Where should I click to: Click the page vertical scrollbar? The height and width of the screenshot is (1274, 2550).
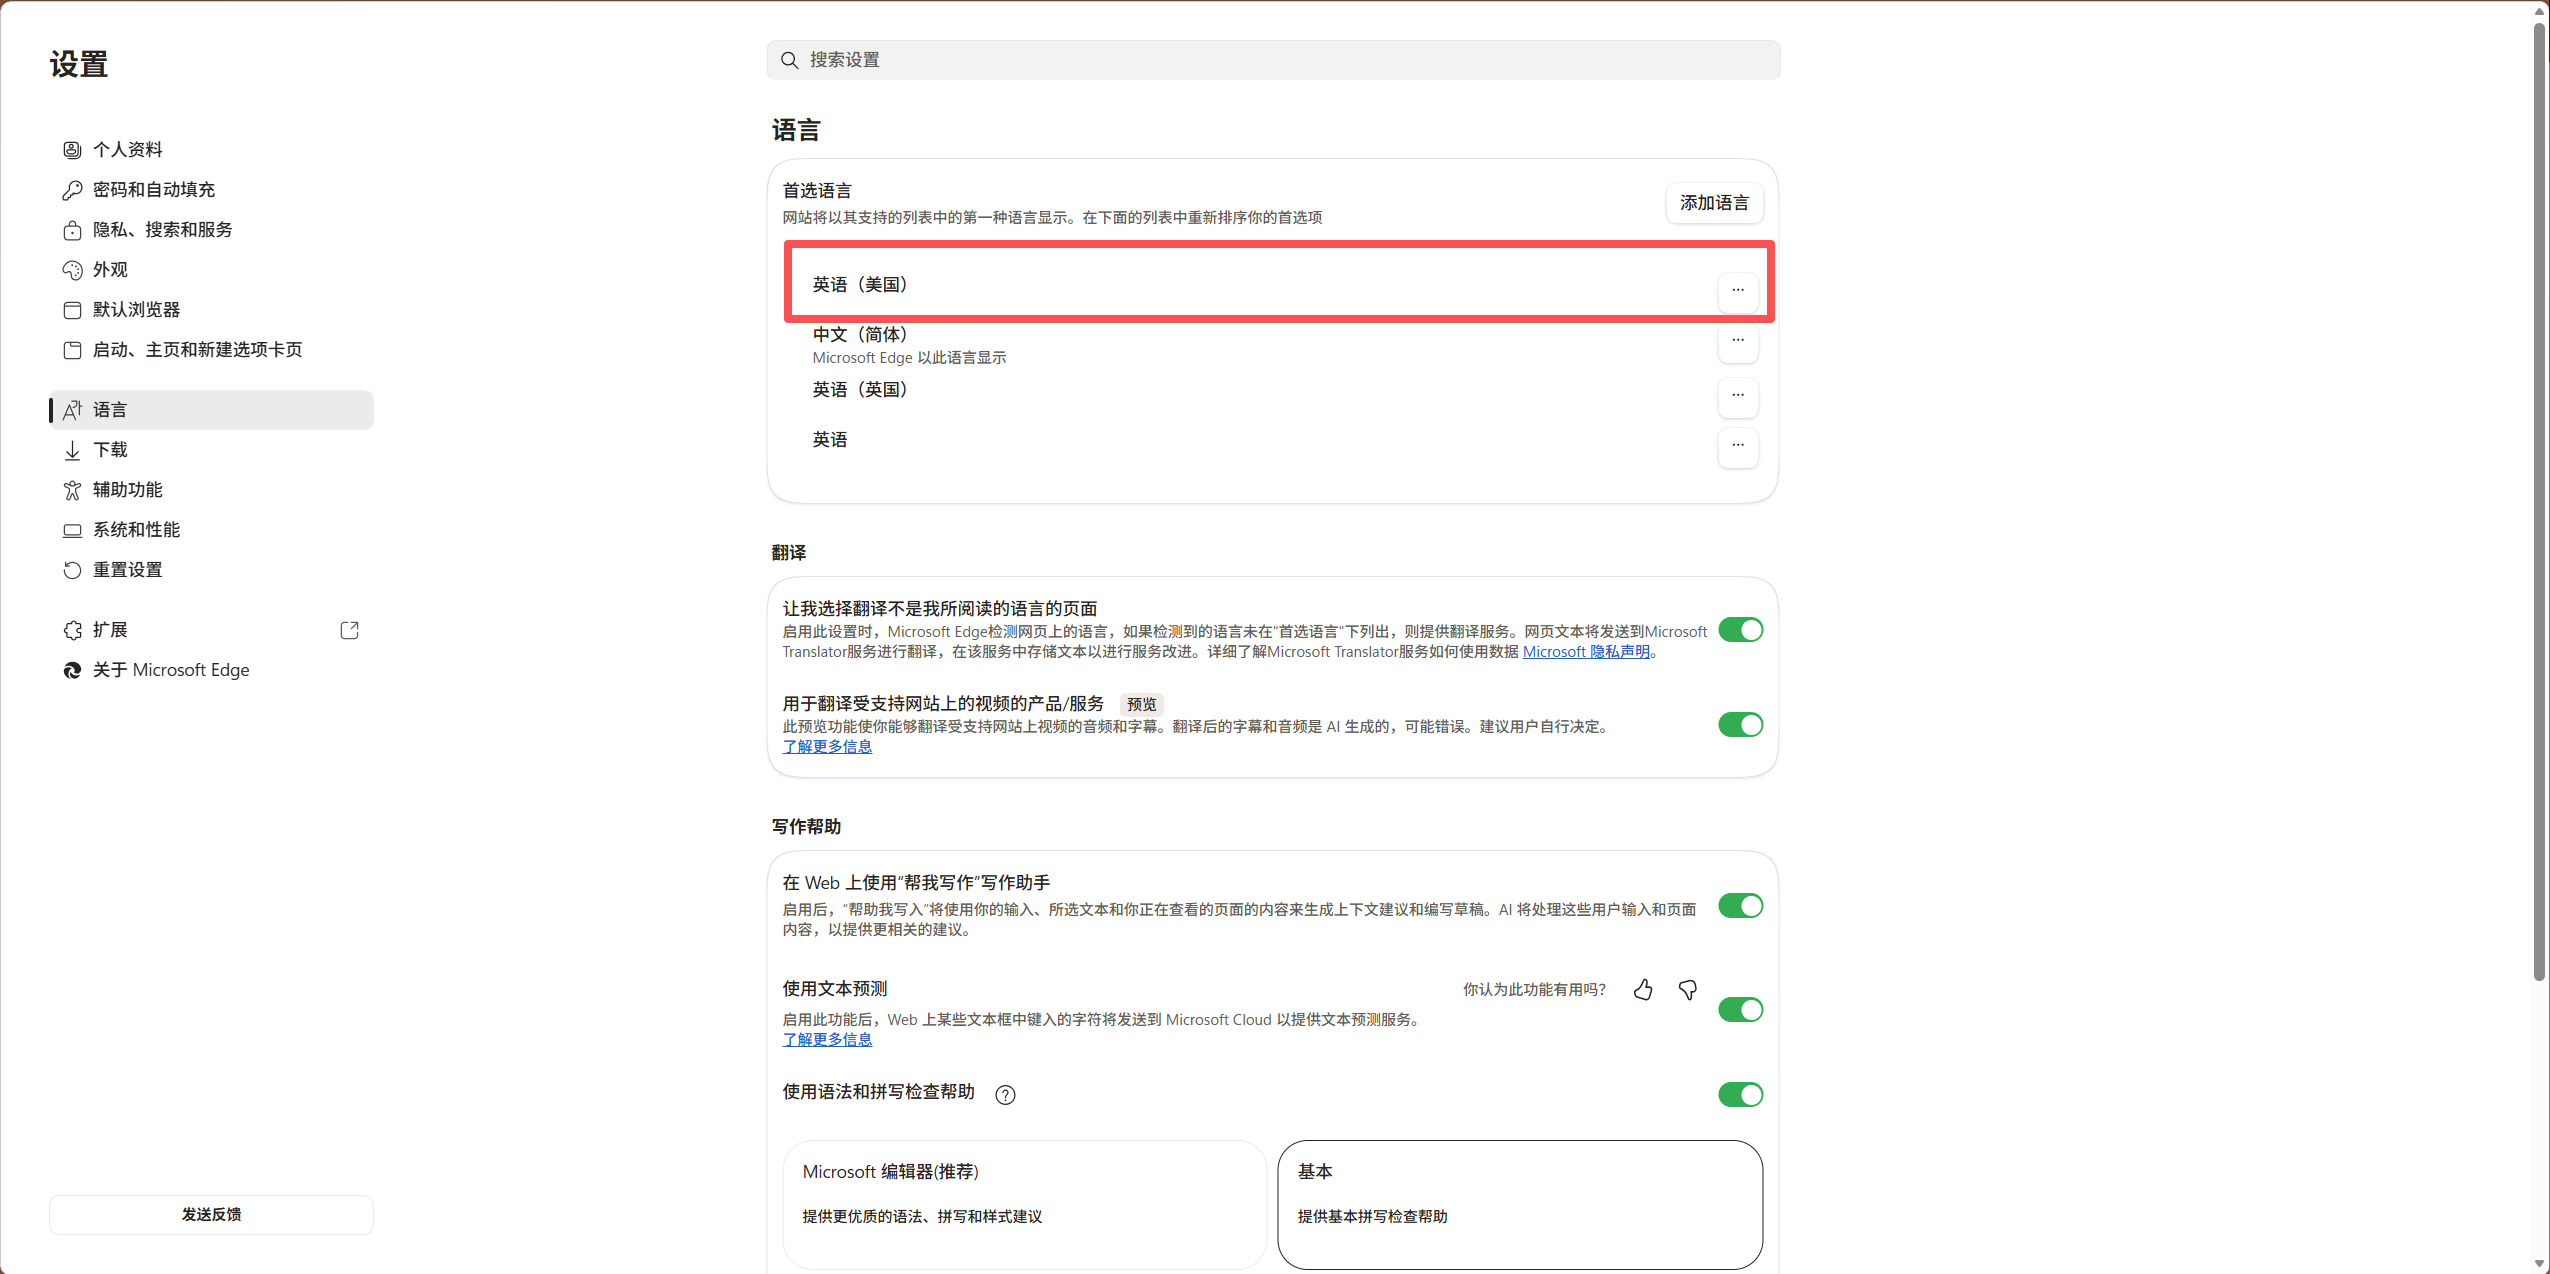pyautogui.click(x=2539, y=500)
